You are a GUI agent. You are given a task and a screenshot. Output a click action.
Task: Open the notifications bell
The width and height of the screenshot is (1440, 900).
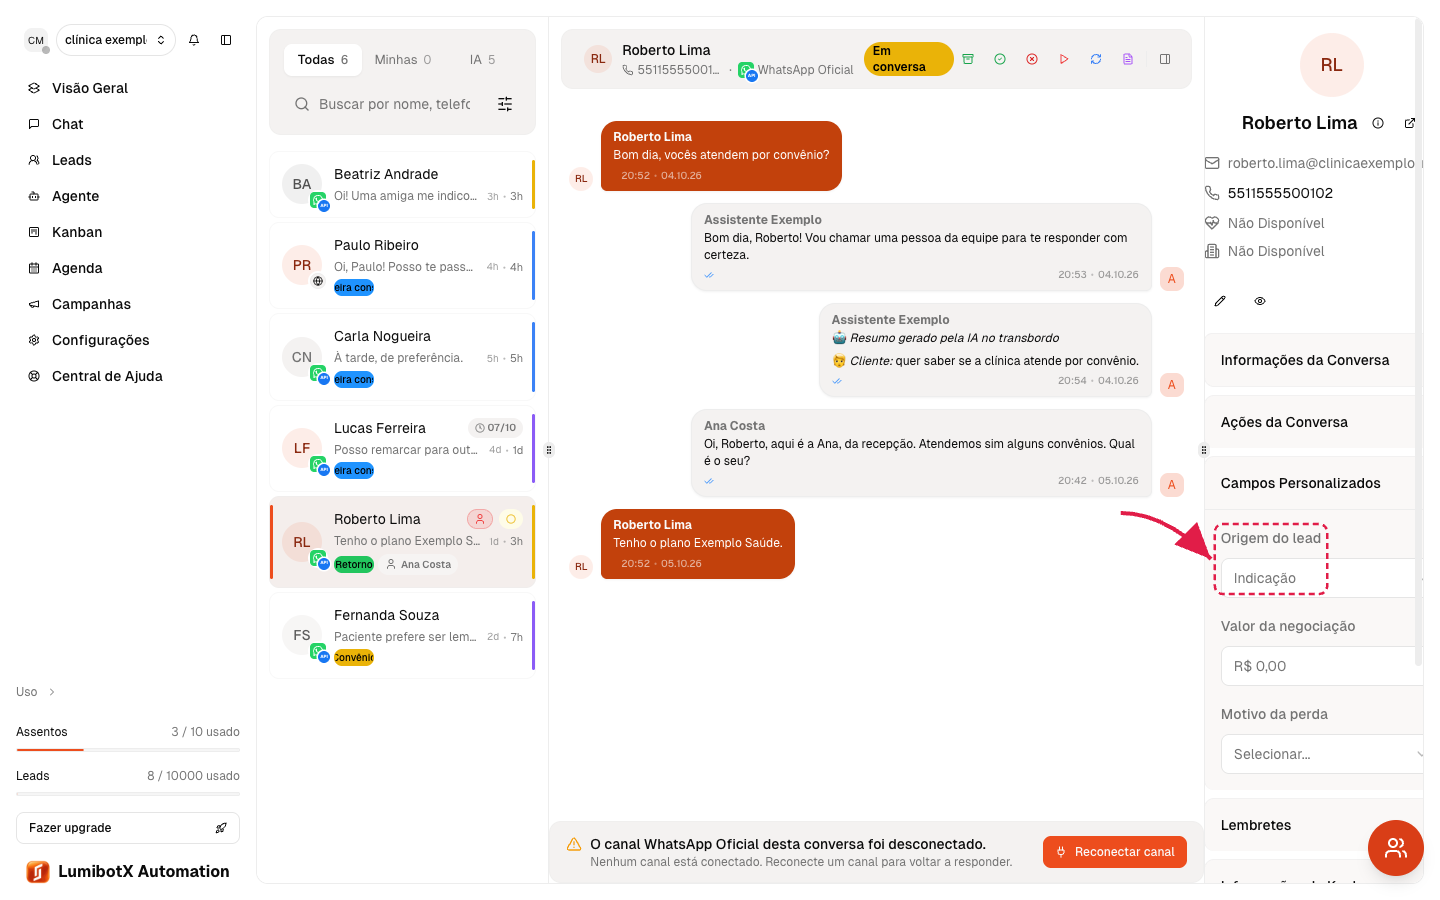point(194,40)
